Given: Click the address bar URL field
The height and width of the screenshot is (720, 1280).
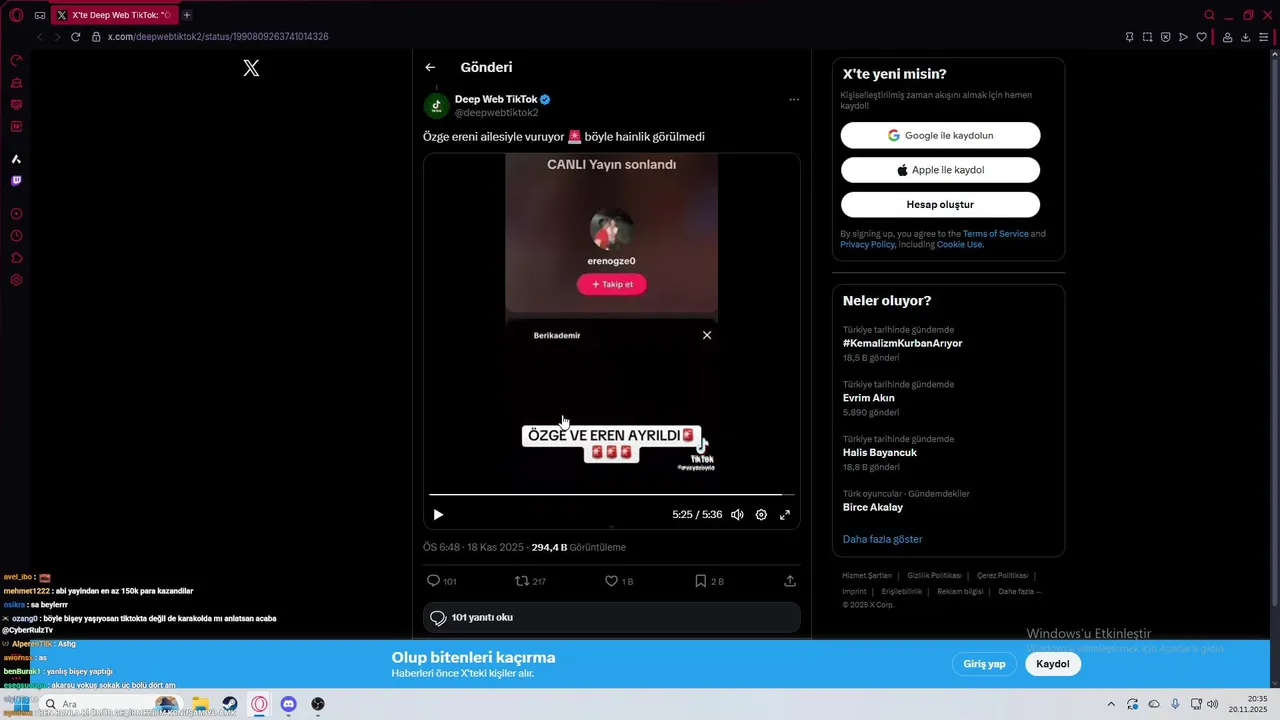Looking at the screenshot, I should pos(218,37).
